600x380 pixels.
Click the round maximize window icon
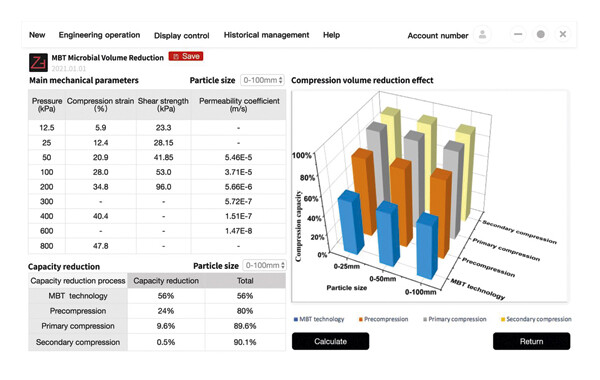click(541, 34)
